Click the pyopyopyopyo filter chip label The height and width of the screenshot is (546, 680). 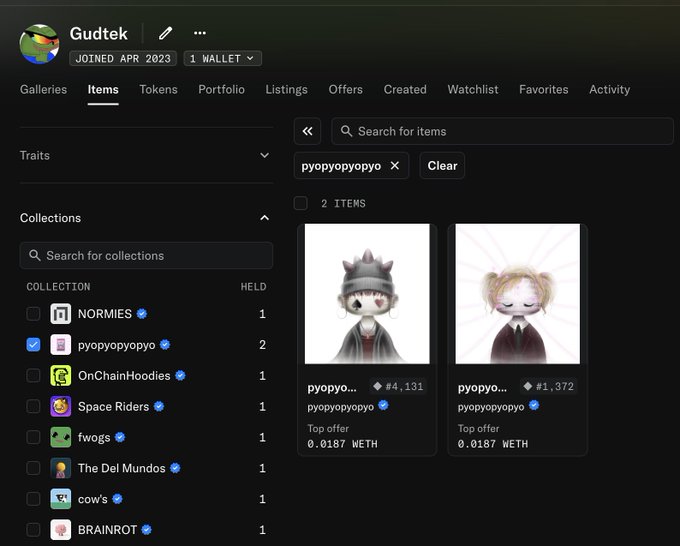pos(341,166)
